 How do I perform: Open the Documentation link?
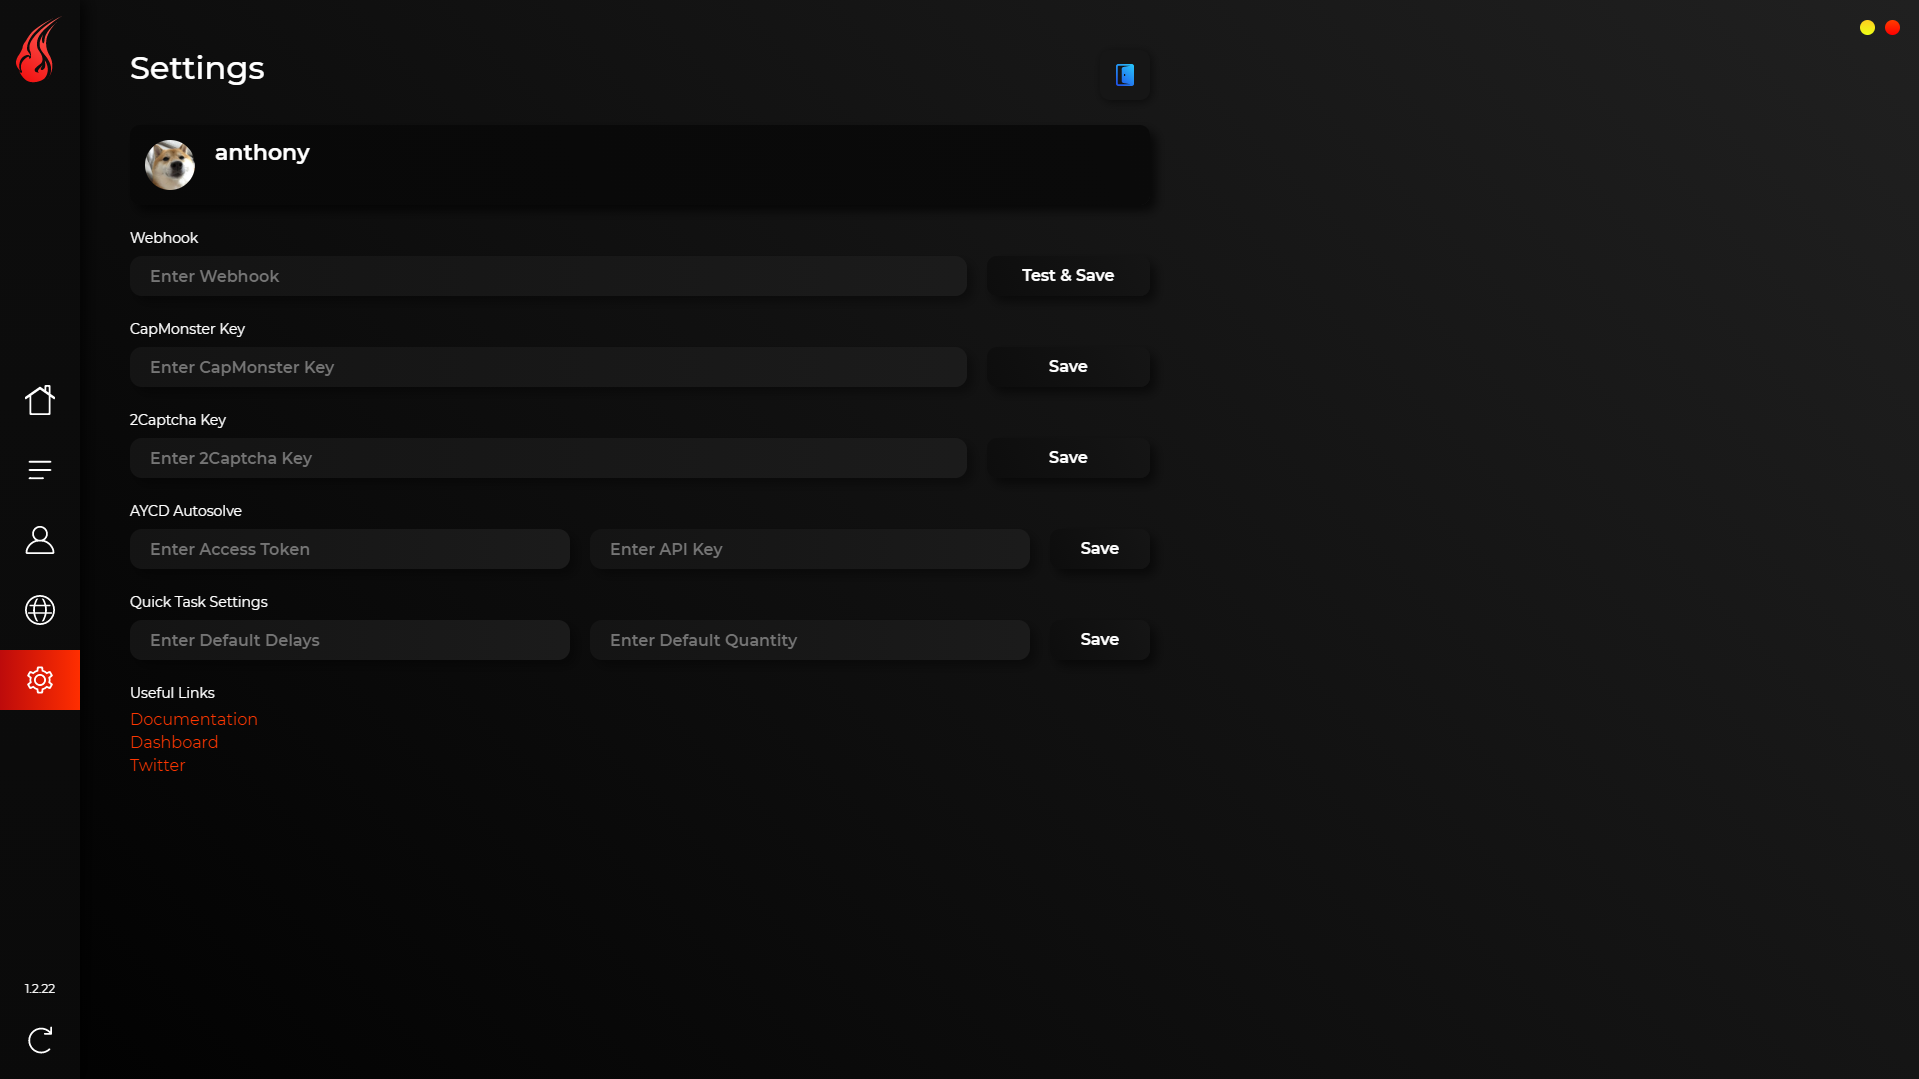coord(194,719)
